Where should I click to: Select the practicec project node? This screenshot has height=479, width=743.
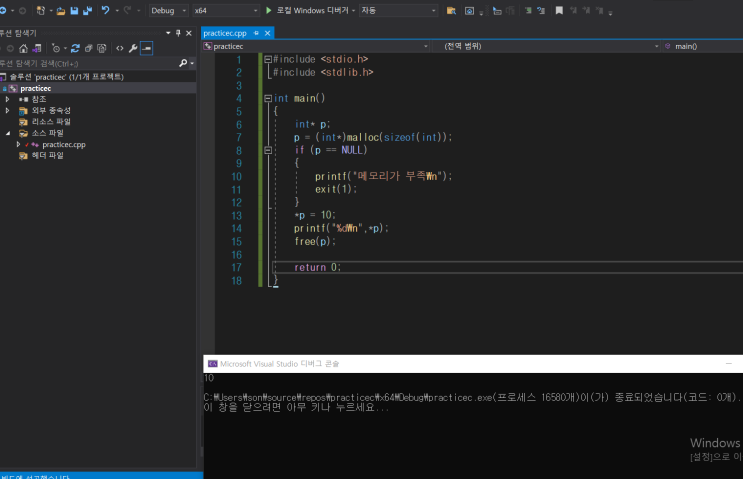pyautogui.click(x=36, y=89)
